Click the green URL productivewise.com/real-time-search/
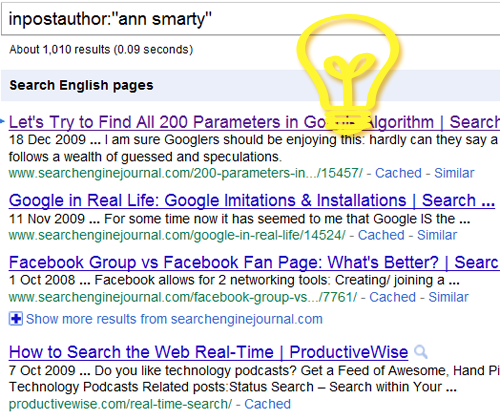Viewport: 500px width, 420px height. (x=120, y=404)
